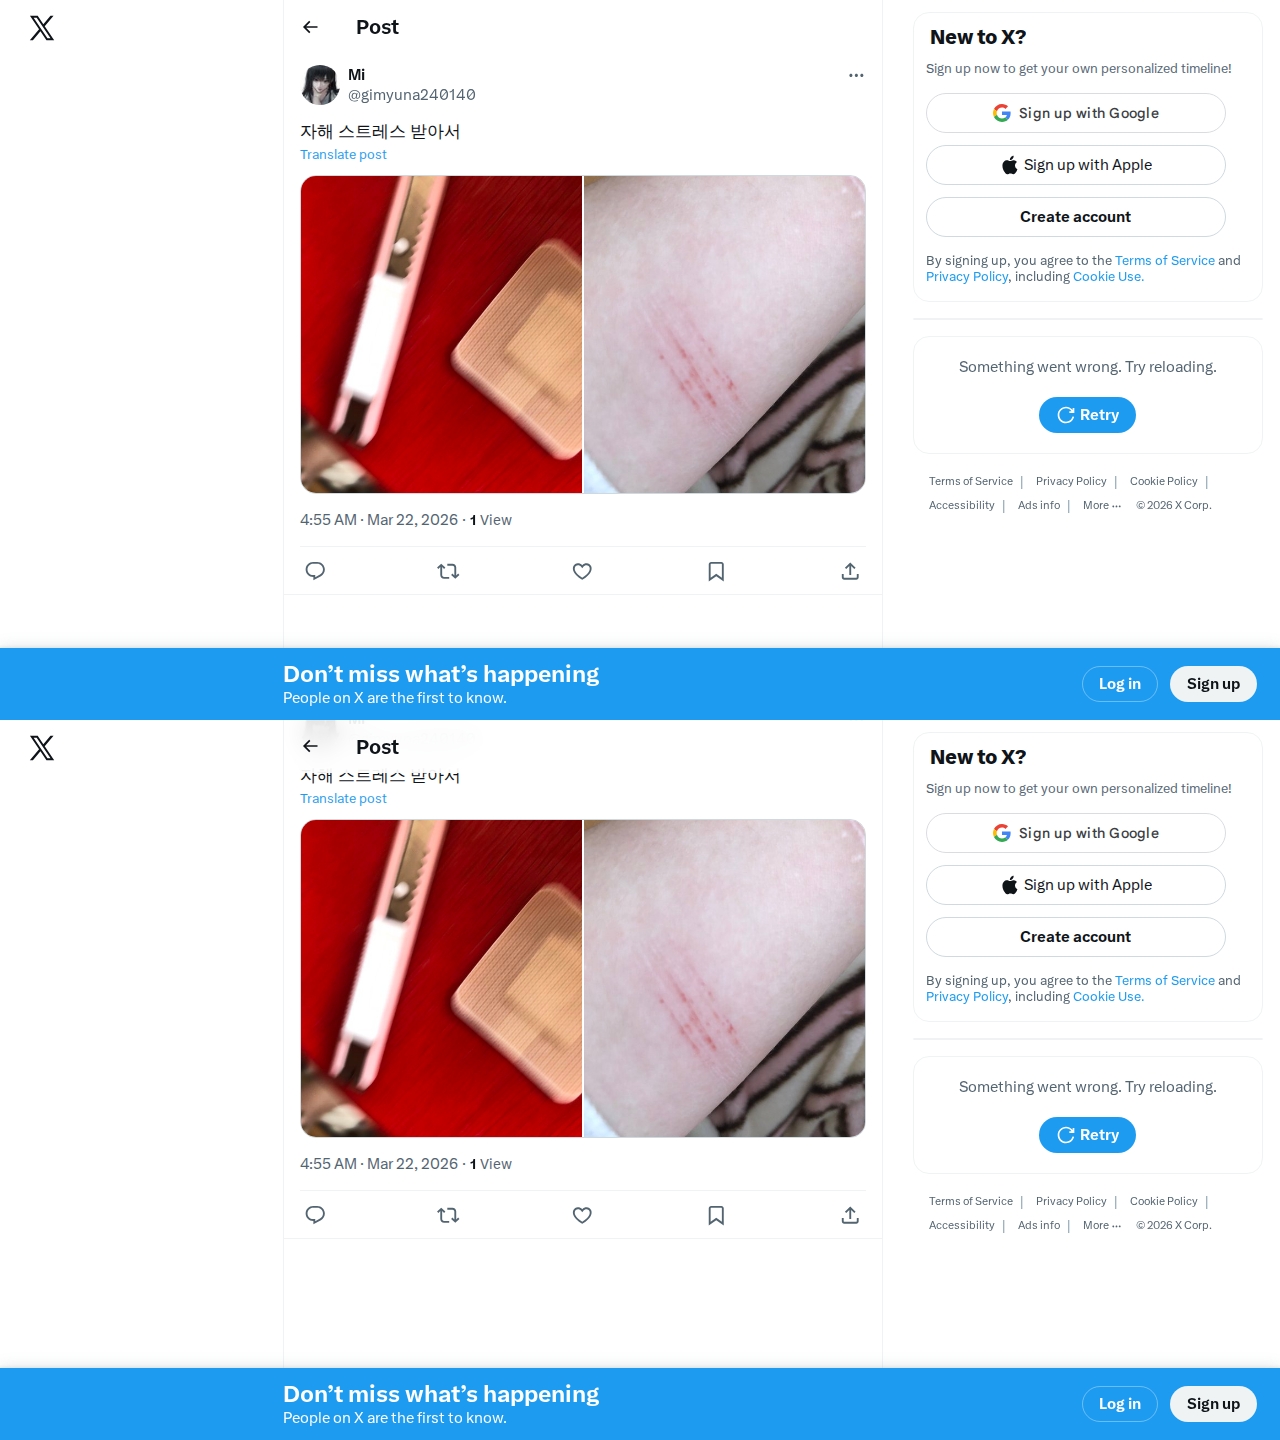
Task: Click the reply icon under the upper post
Action: 315,571
